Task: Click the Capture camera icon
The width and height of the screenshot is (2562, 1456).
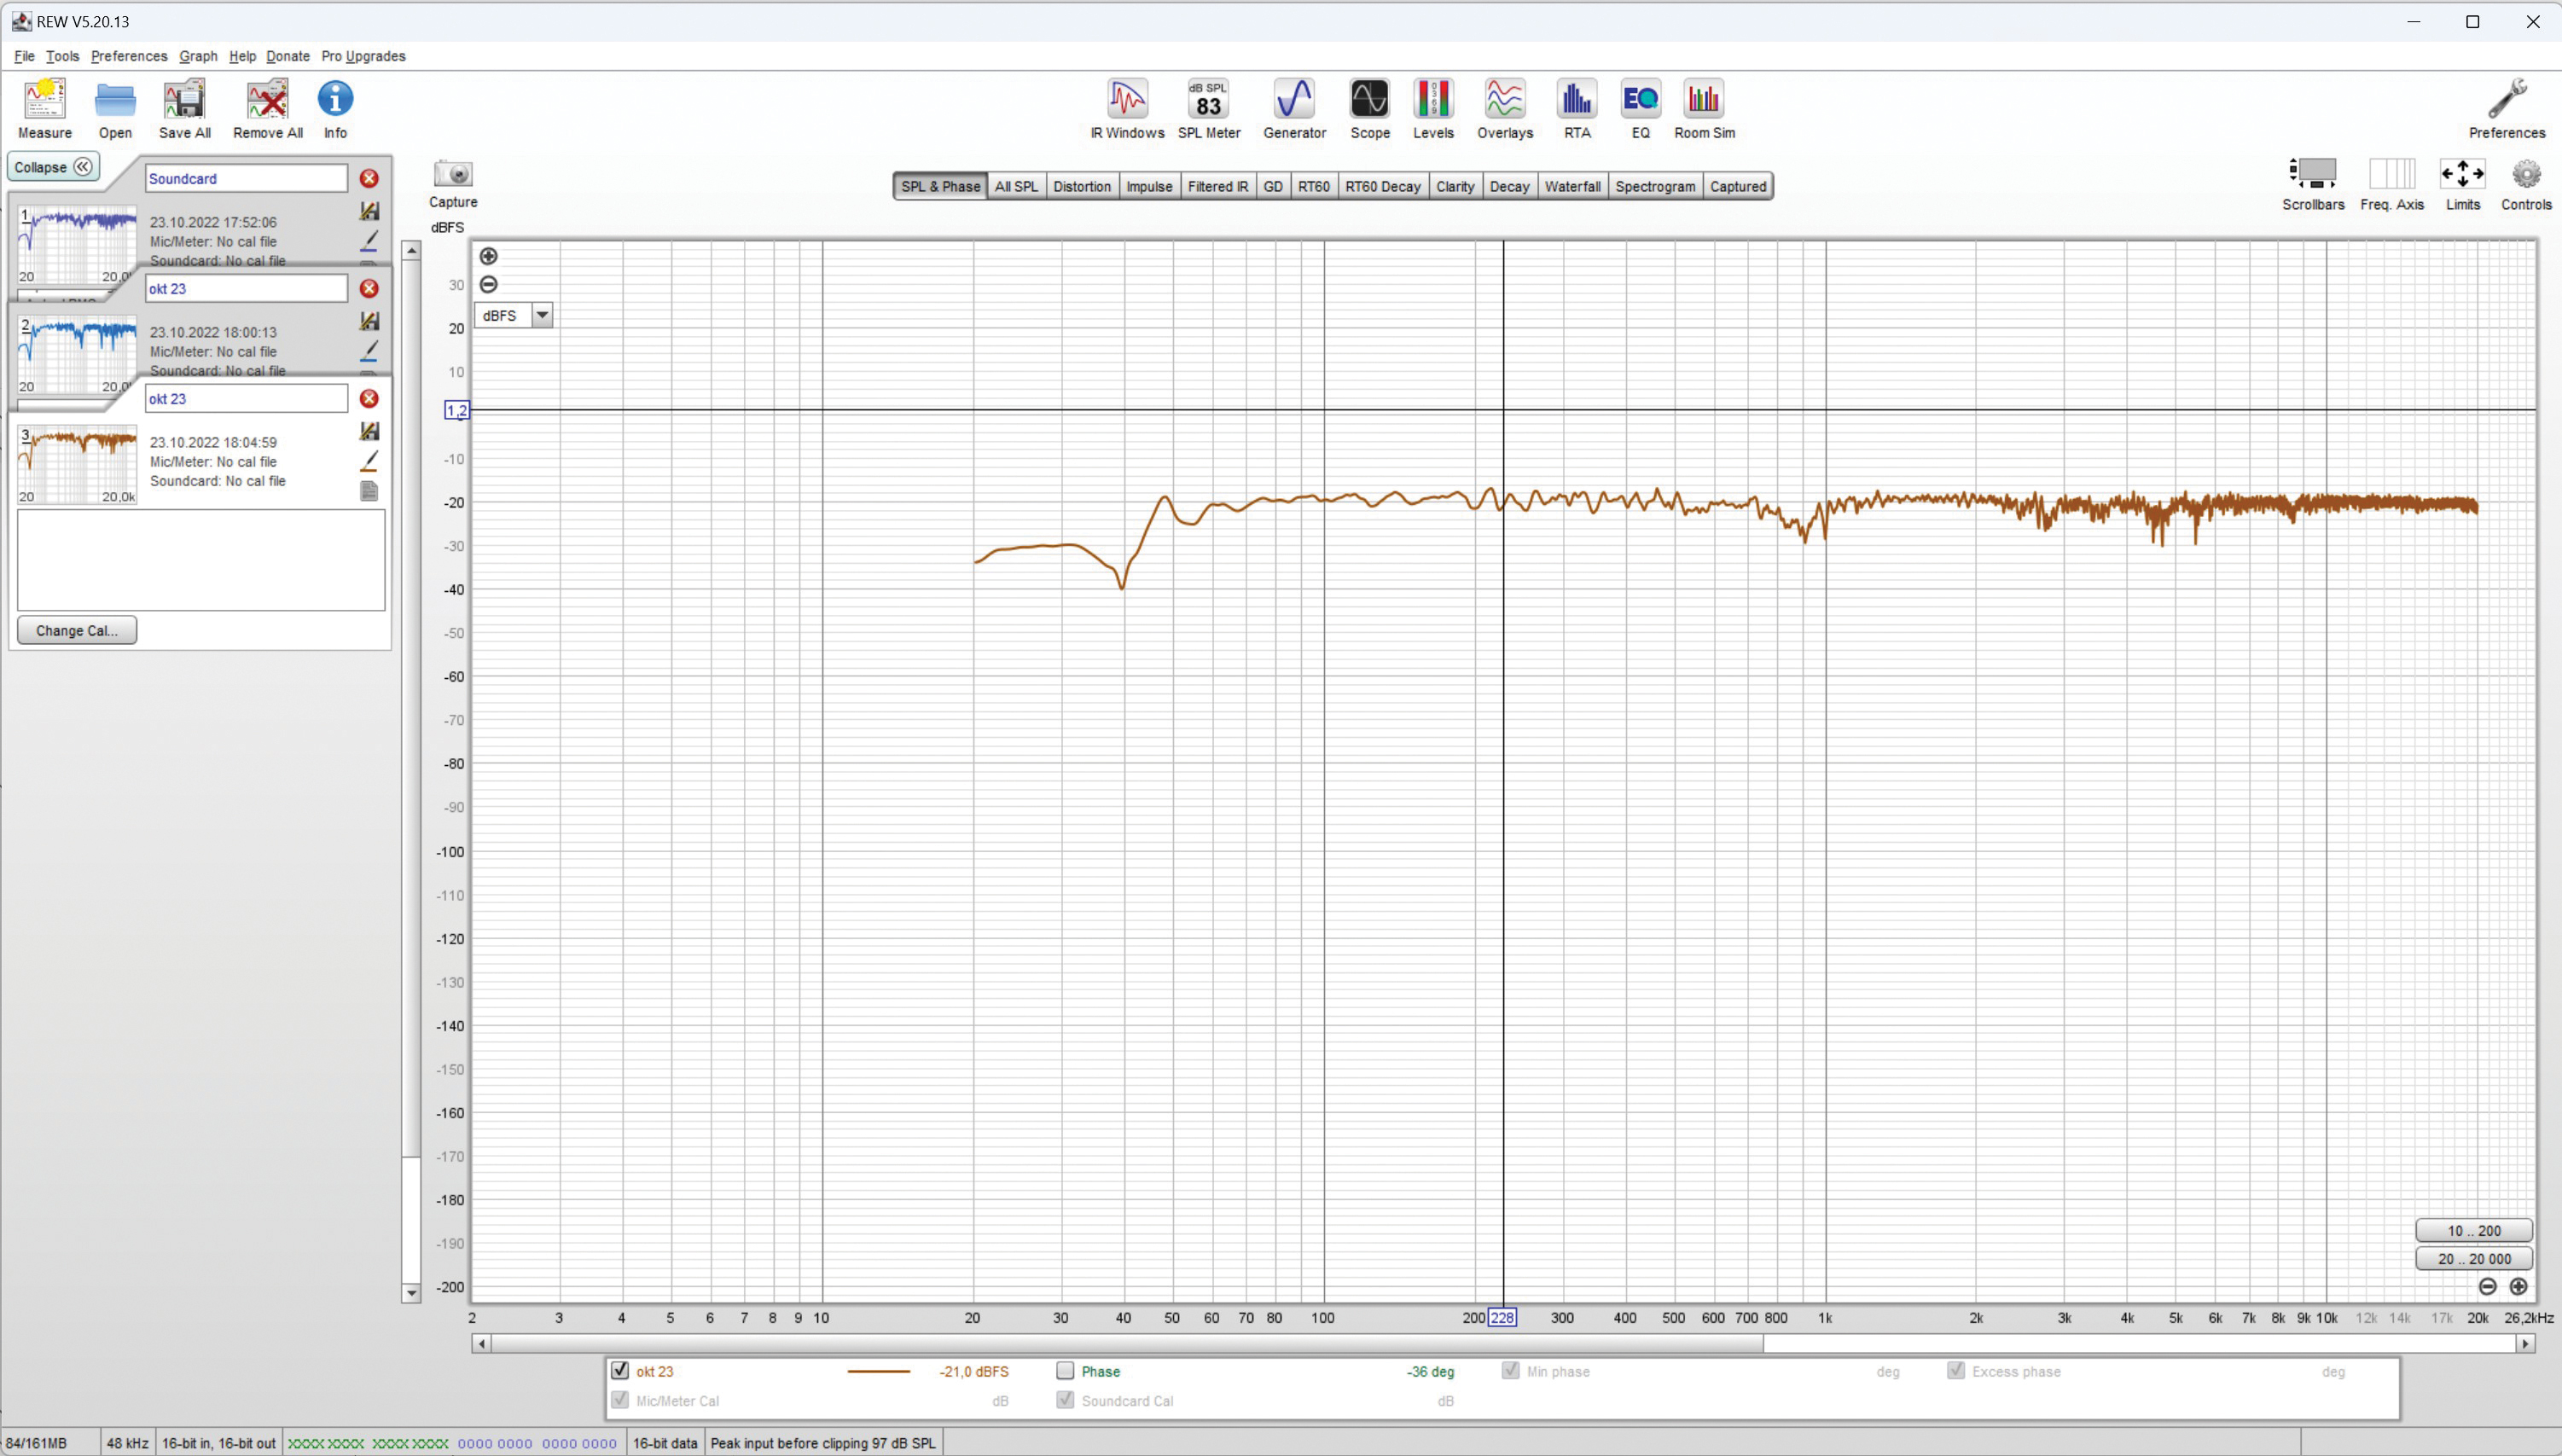Action: coord(453,175)
